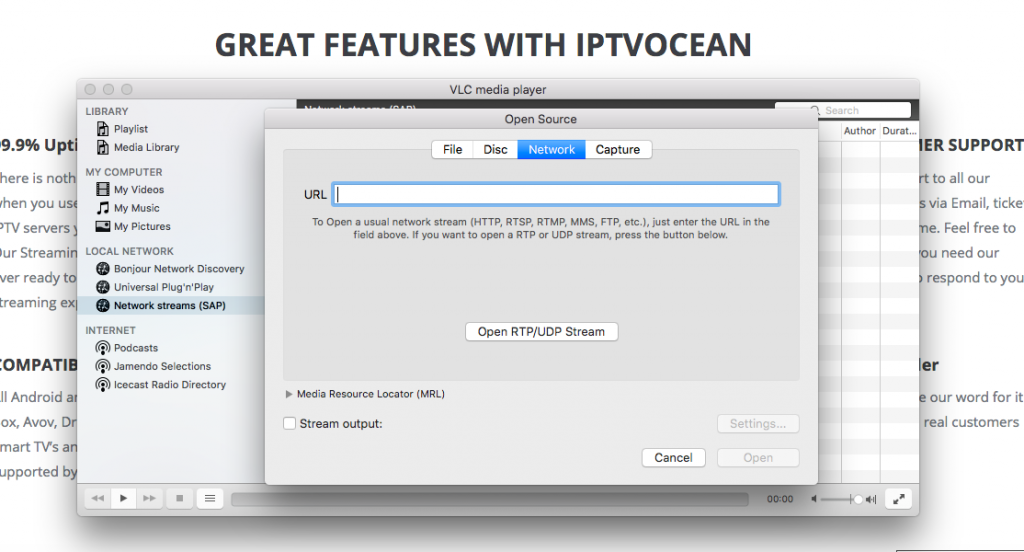Click the rewind playback button

(x=98, y=498)
